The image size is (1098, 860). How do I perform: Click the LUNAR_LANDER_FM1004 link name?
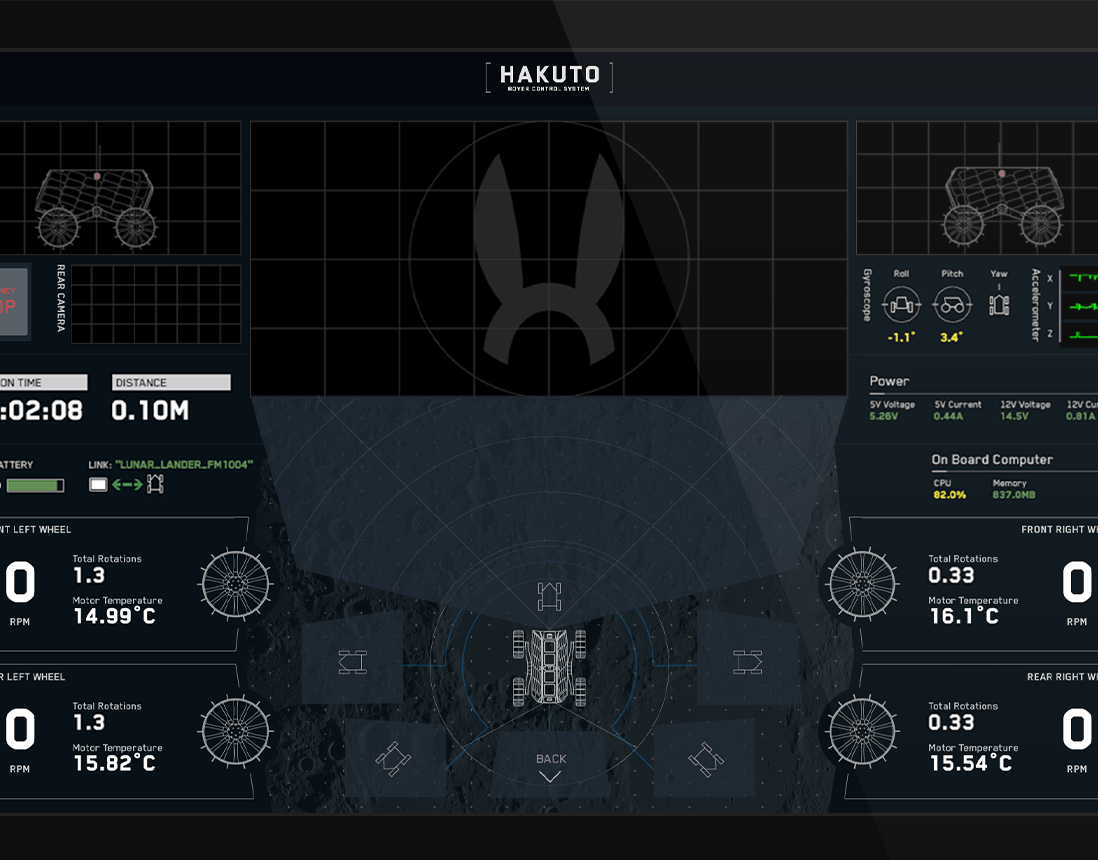click(184, 464)
